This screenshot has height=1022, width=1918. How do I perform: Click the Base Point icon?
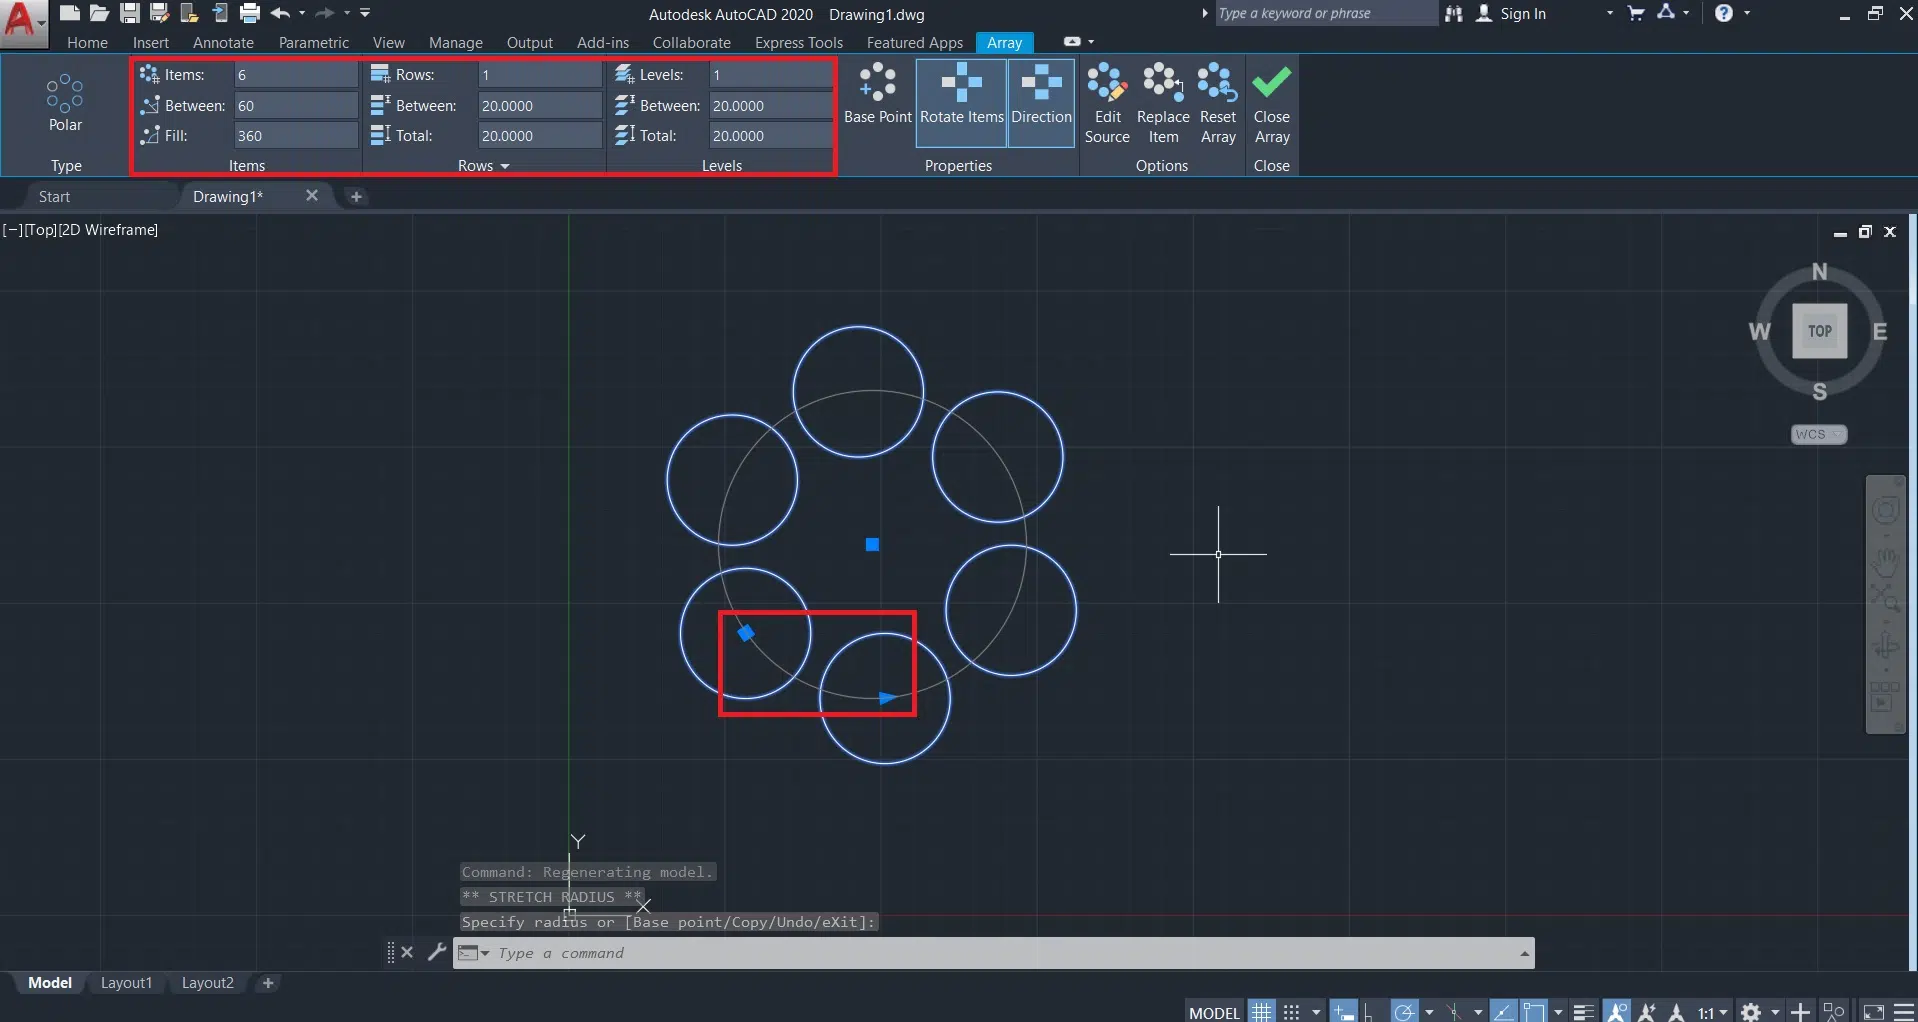(877, 95)
